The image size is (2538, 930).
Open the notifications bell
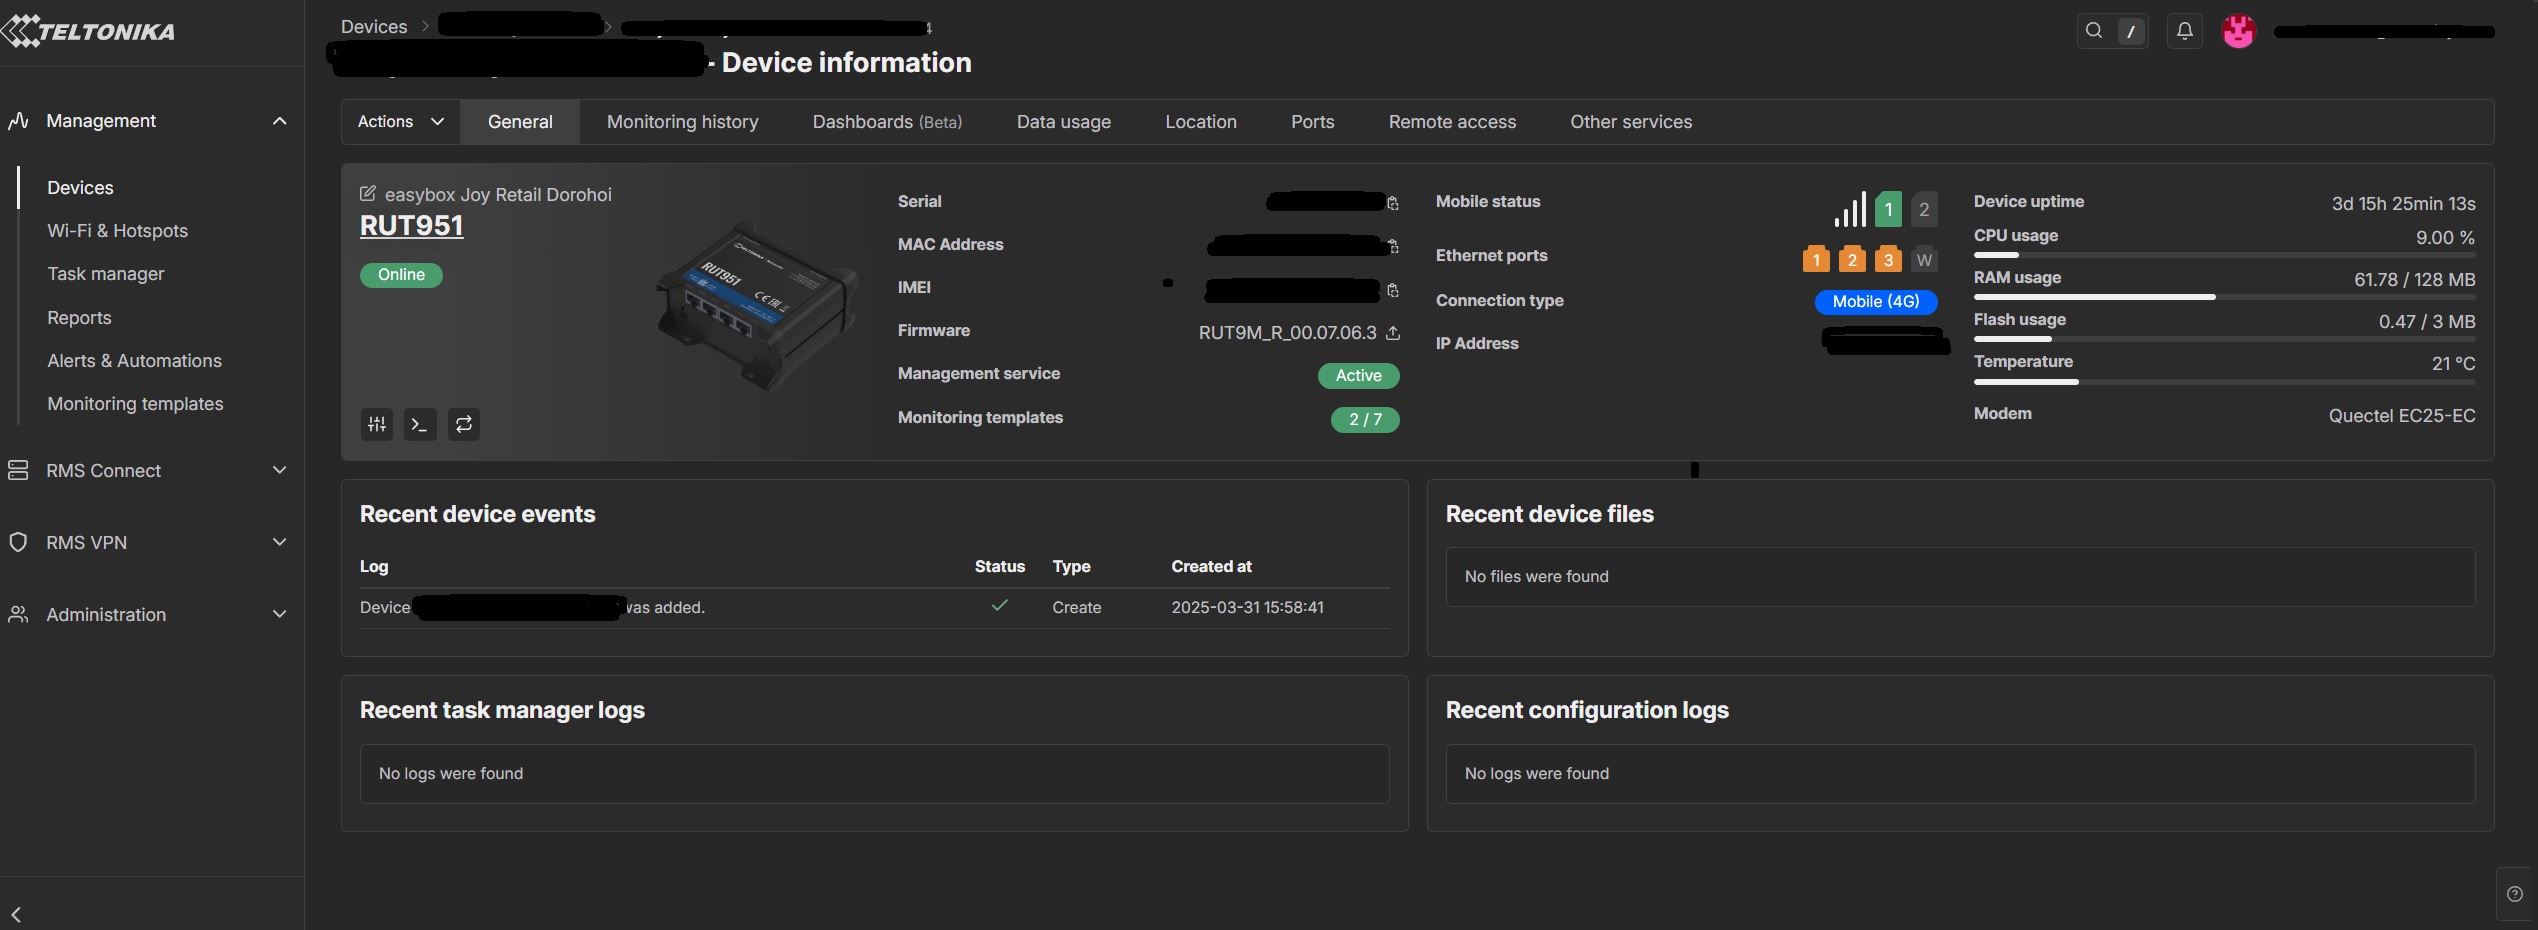click(x=2185, y=31)
